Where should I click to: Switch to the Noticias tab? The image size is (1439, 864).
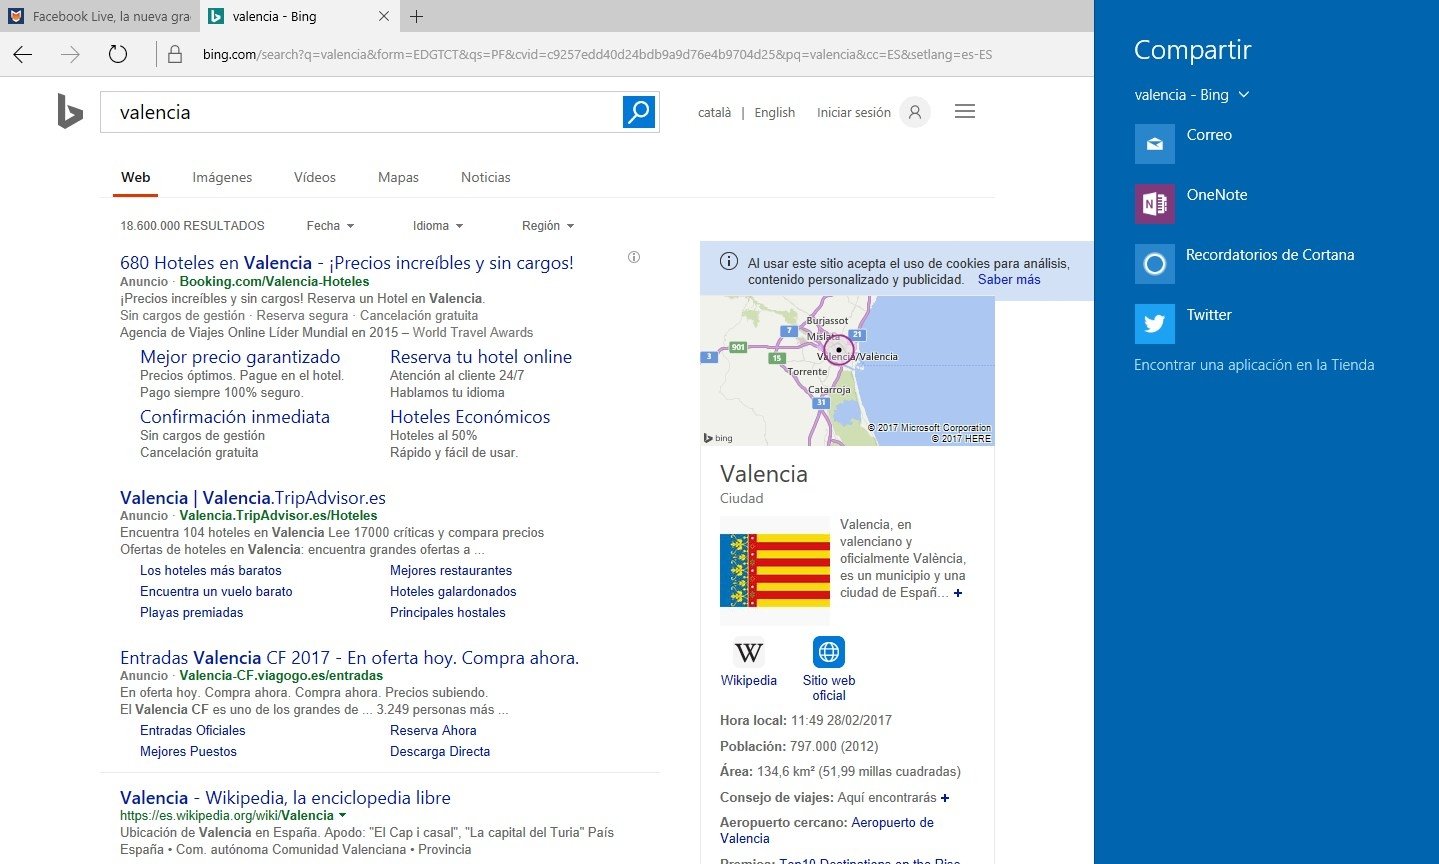[x=486, y=177]
